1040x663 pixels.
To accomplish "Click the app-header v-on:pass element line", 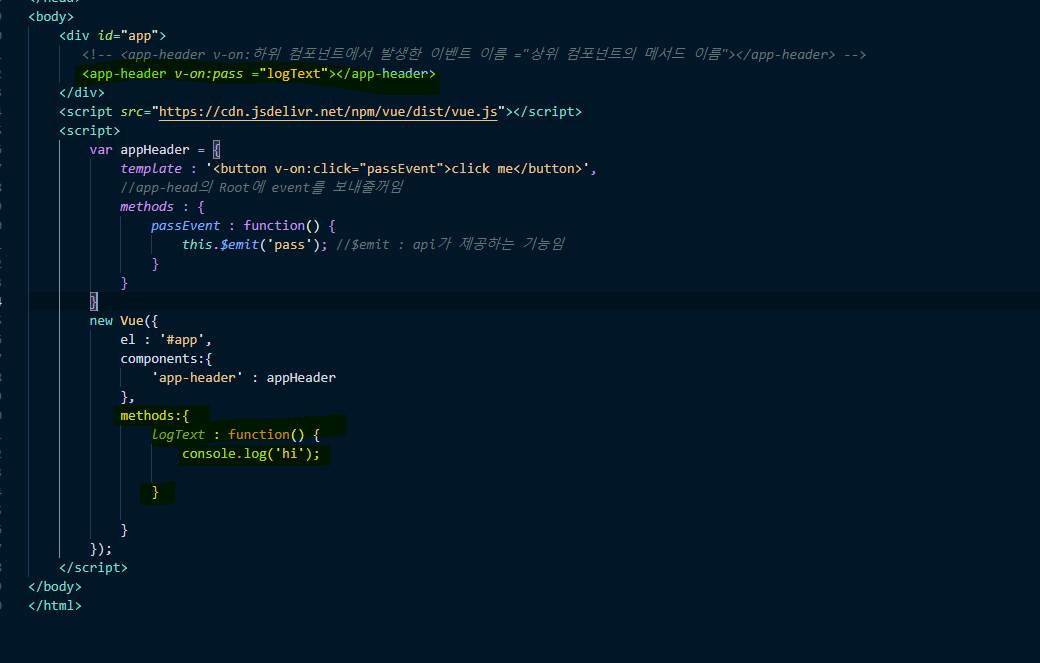I will pyautogui.click(x=259, y=74).
